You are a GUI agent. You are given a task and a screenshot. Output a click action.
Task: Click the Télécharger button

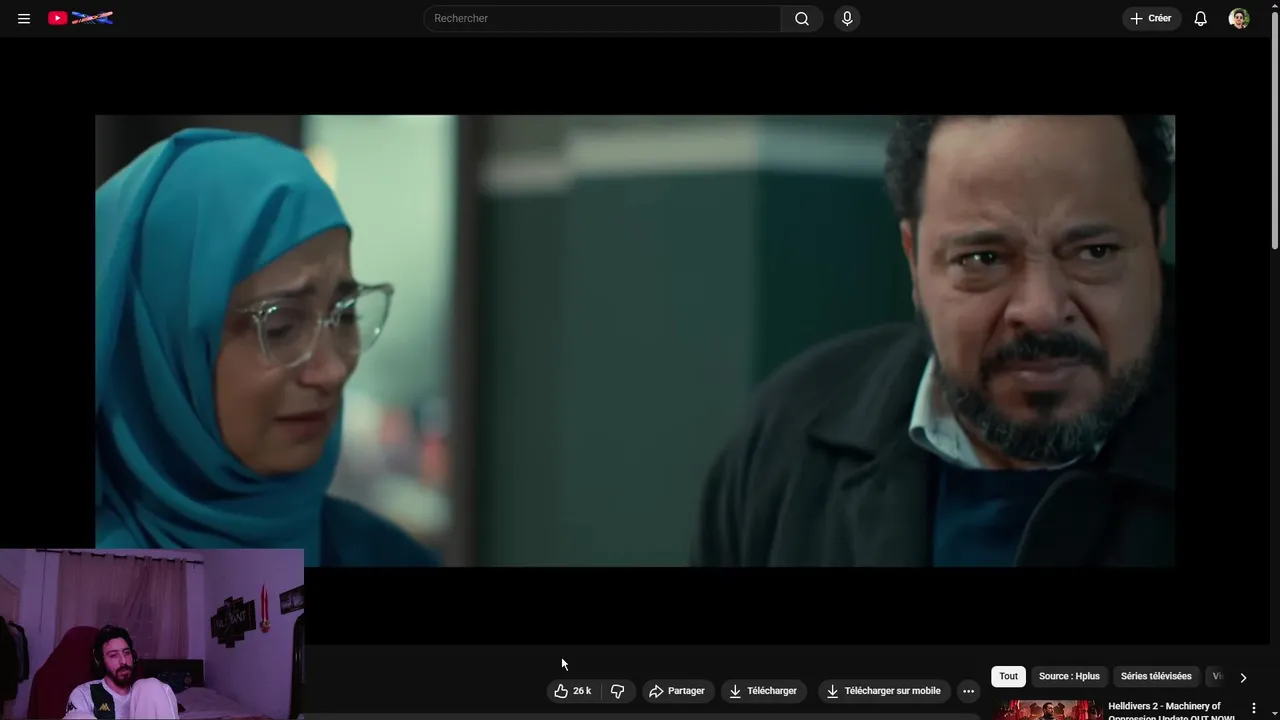click(763, 691)
